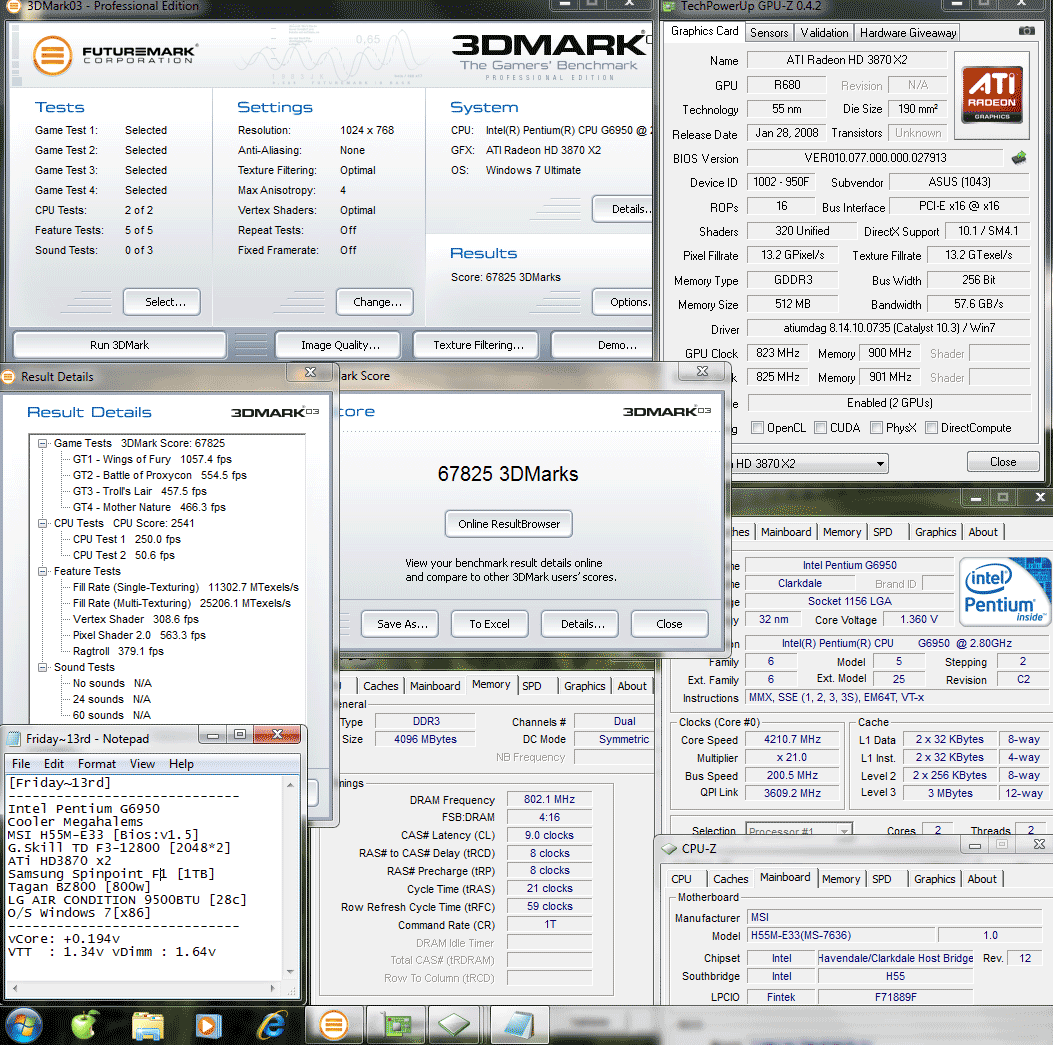Enable the OpenCL checkbox in GPU-Z
The width and height of the screenshot is (1053, 1045).
pyautogui.click(x=758, y=428)
